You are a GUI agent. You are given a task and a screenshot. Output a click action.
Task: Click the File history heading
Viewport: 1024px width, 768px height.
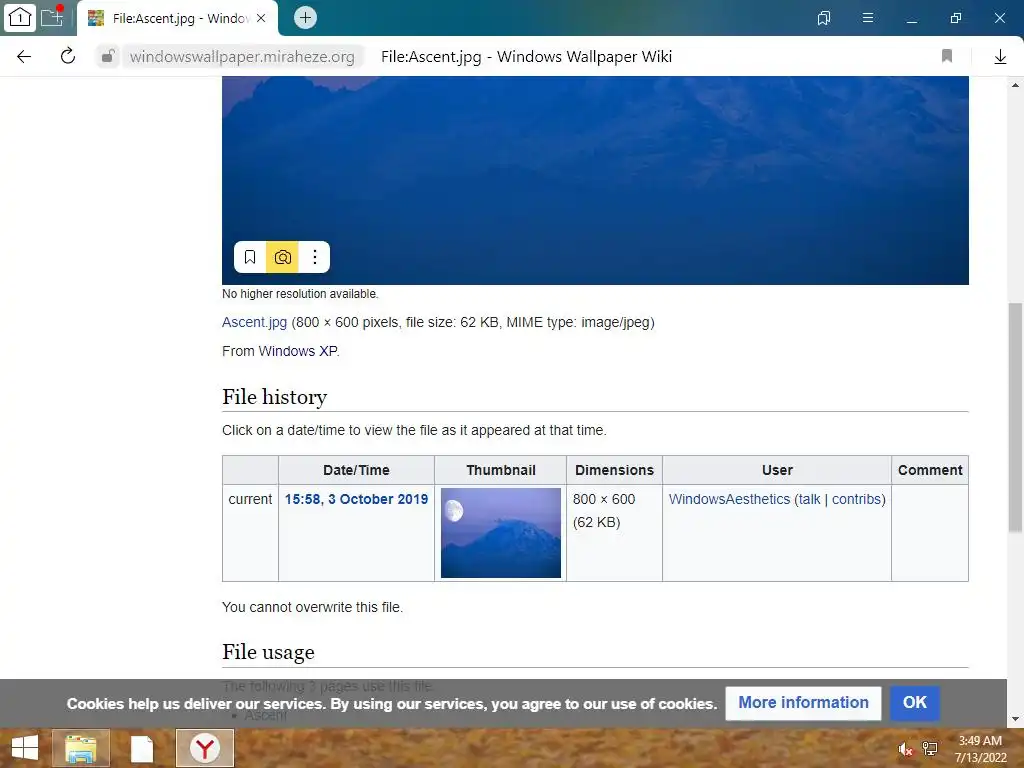[274, 397]
